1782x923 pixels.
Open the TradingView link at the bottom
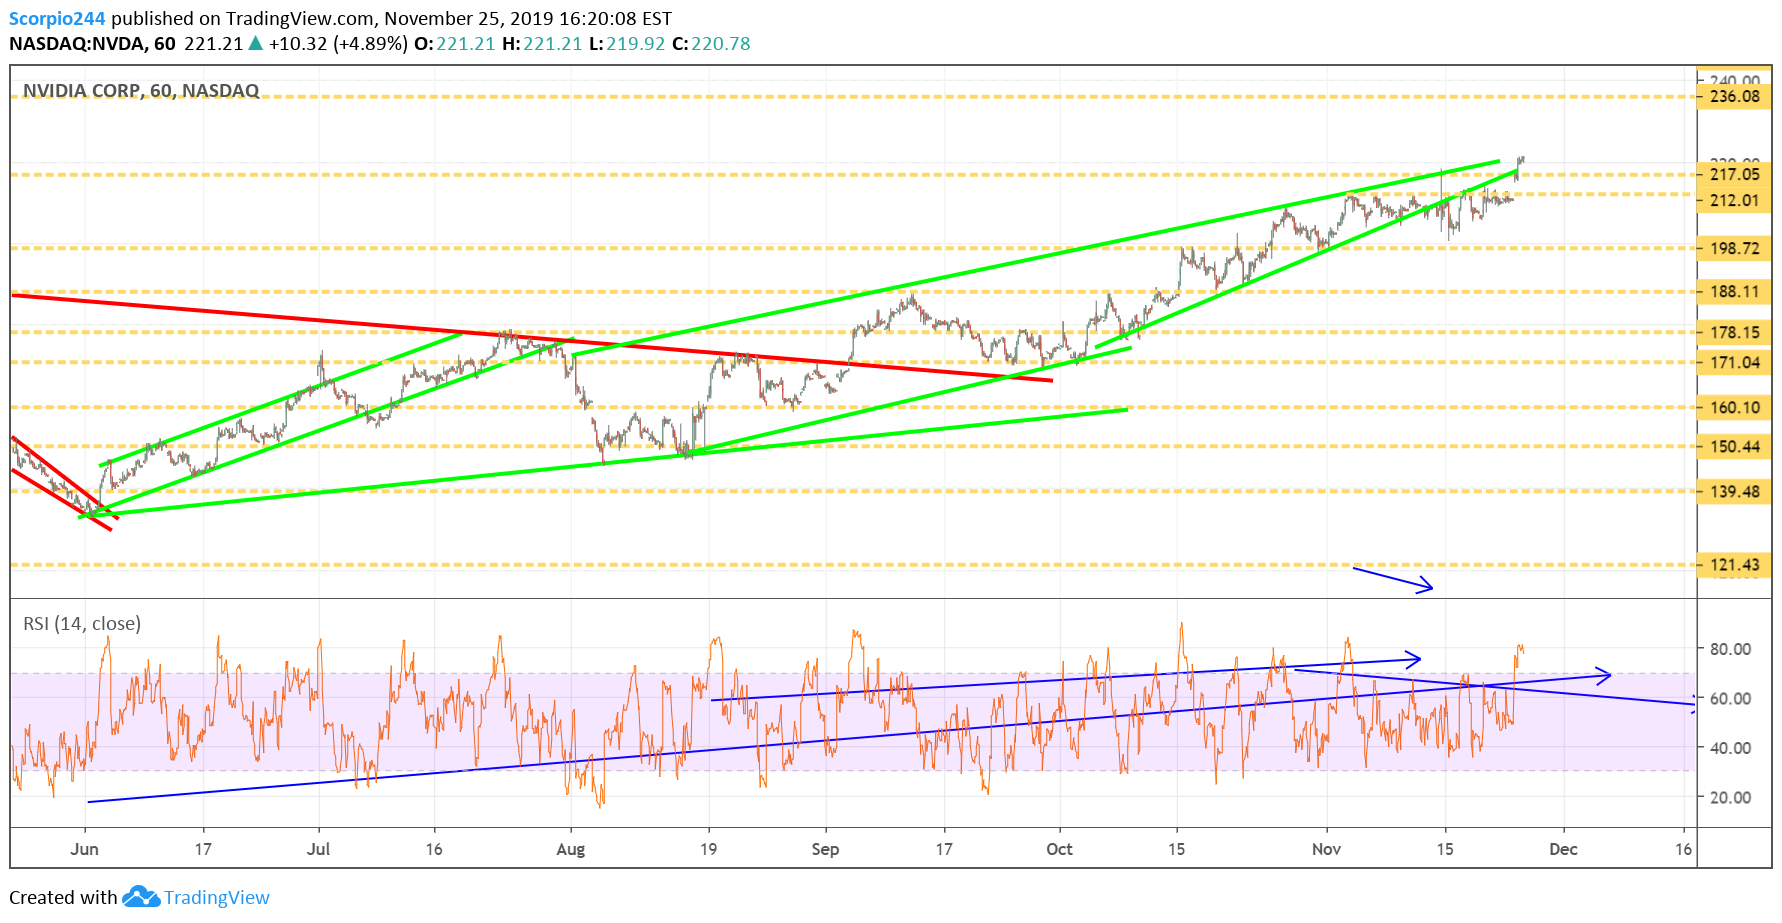click(217, 897)
